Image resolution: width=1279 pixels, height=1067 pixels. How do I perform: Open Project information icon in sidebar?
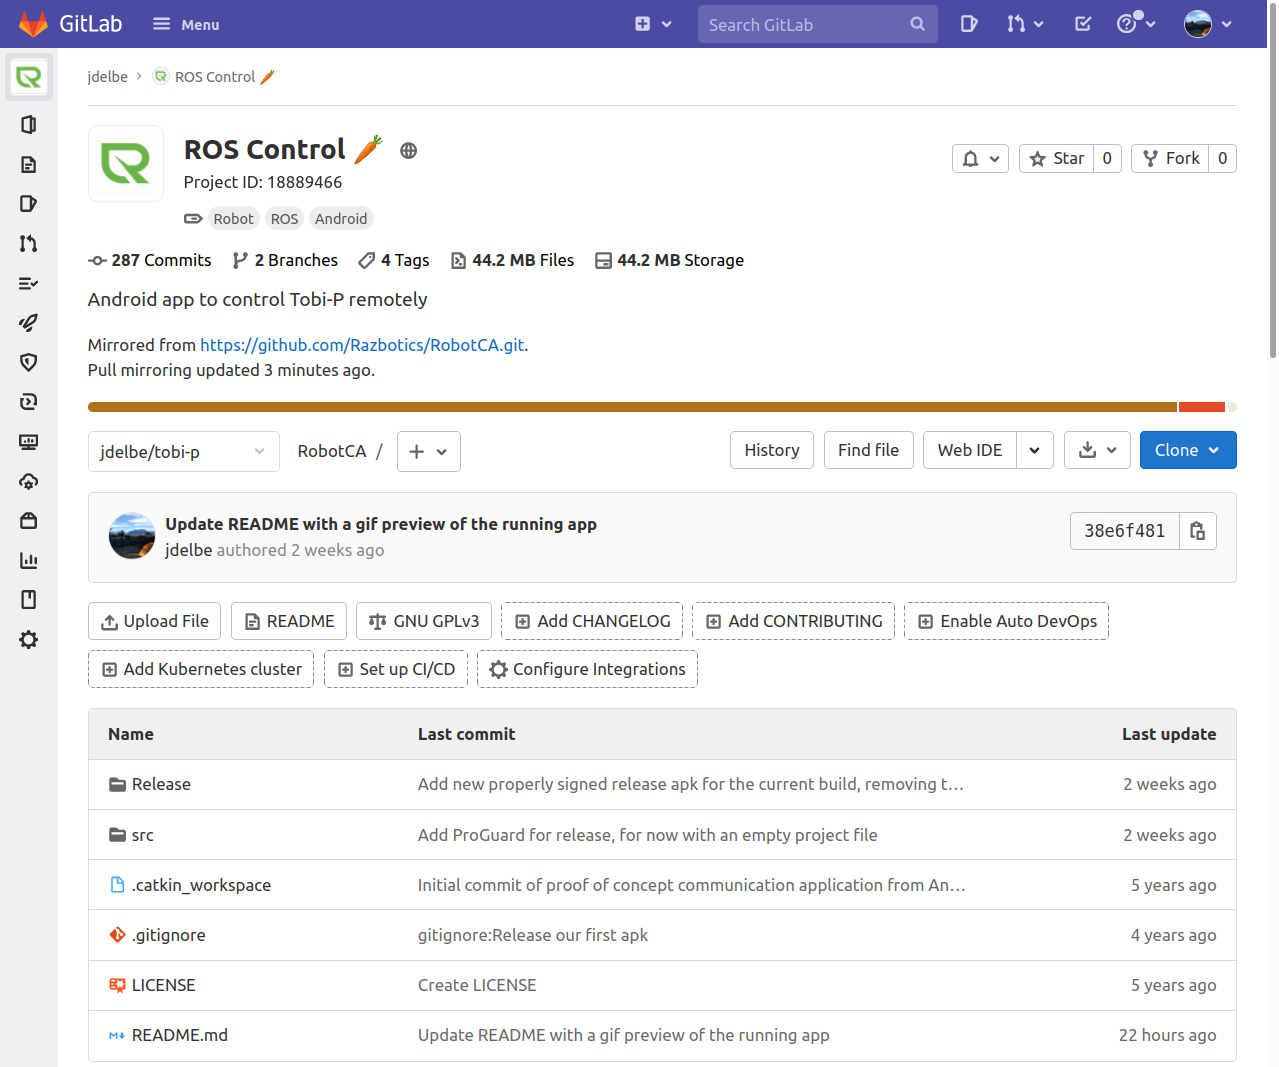pyautogui.click(x=29, y=124)
